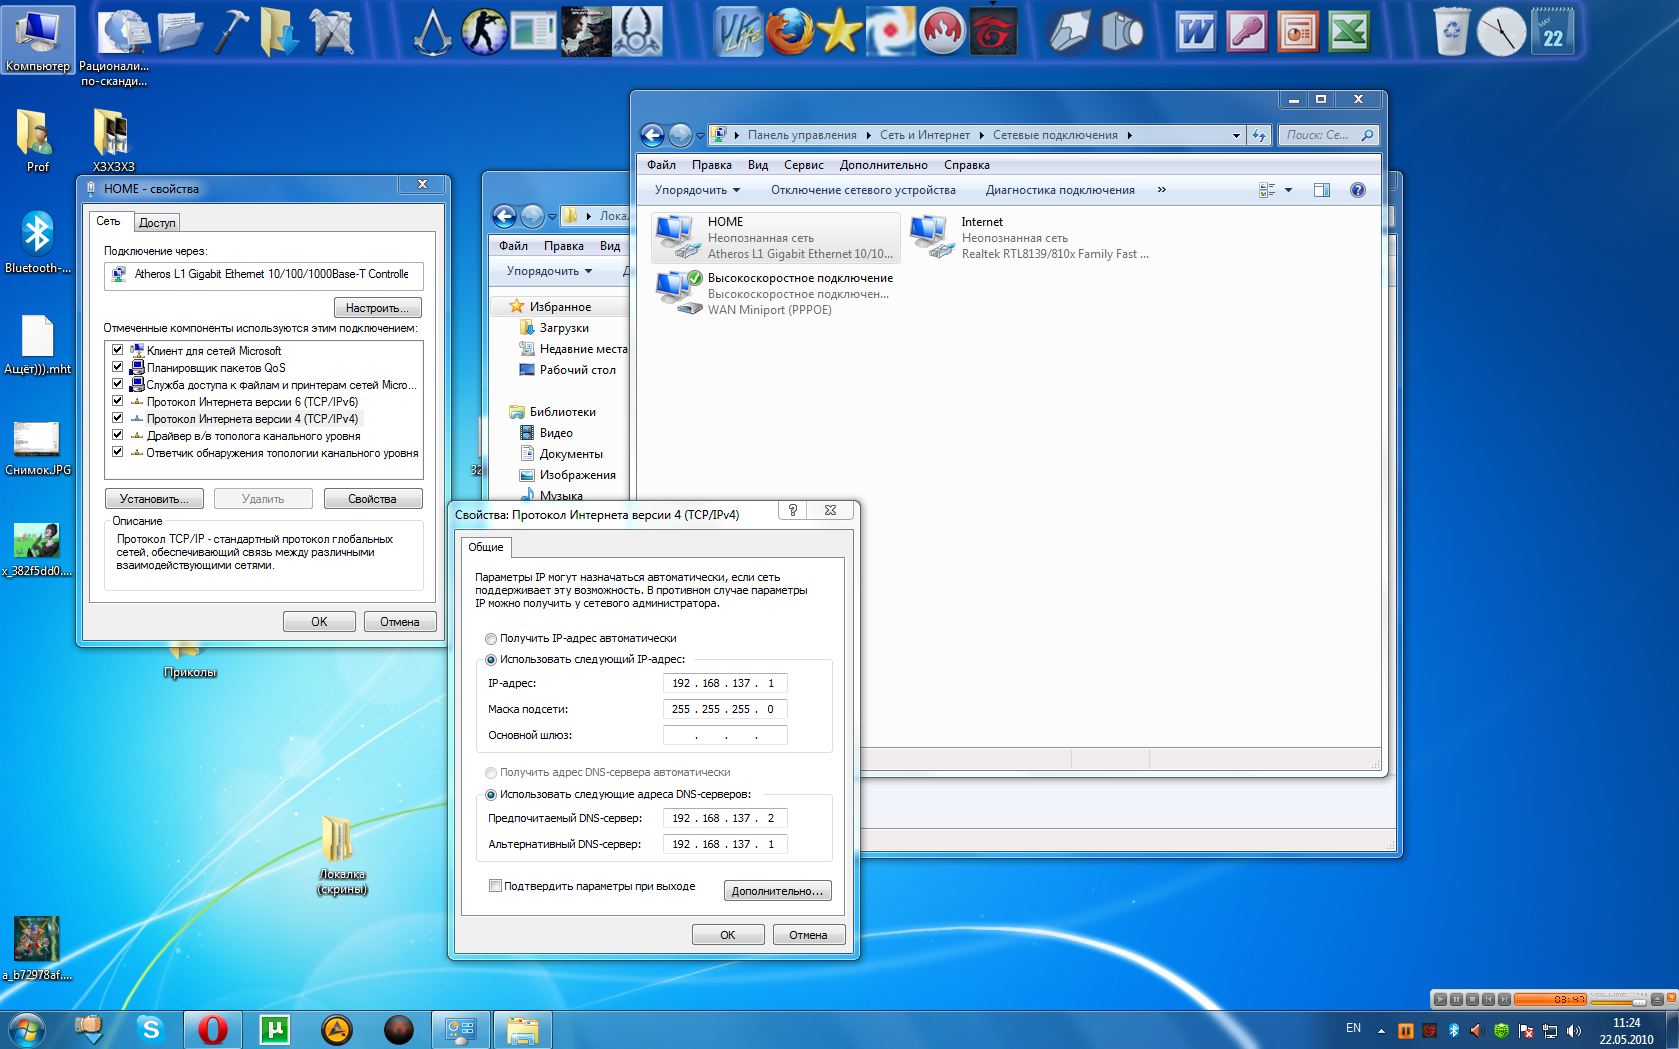The width and height of the screenshot is (1679, 1049).
Task: Open Opera browser from taskbar
Action: pos(212,1029)
